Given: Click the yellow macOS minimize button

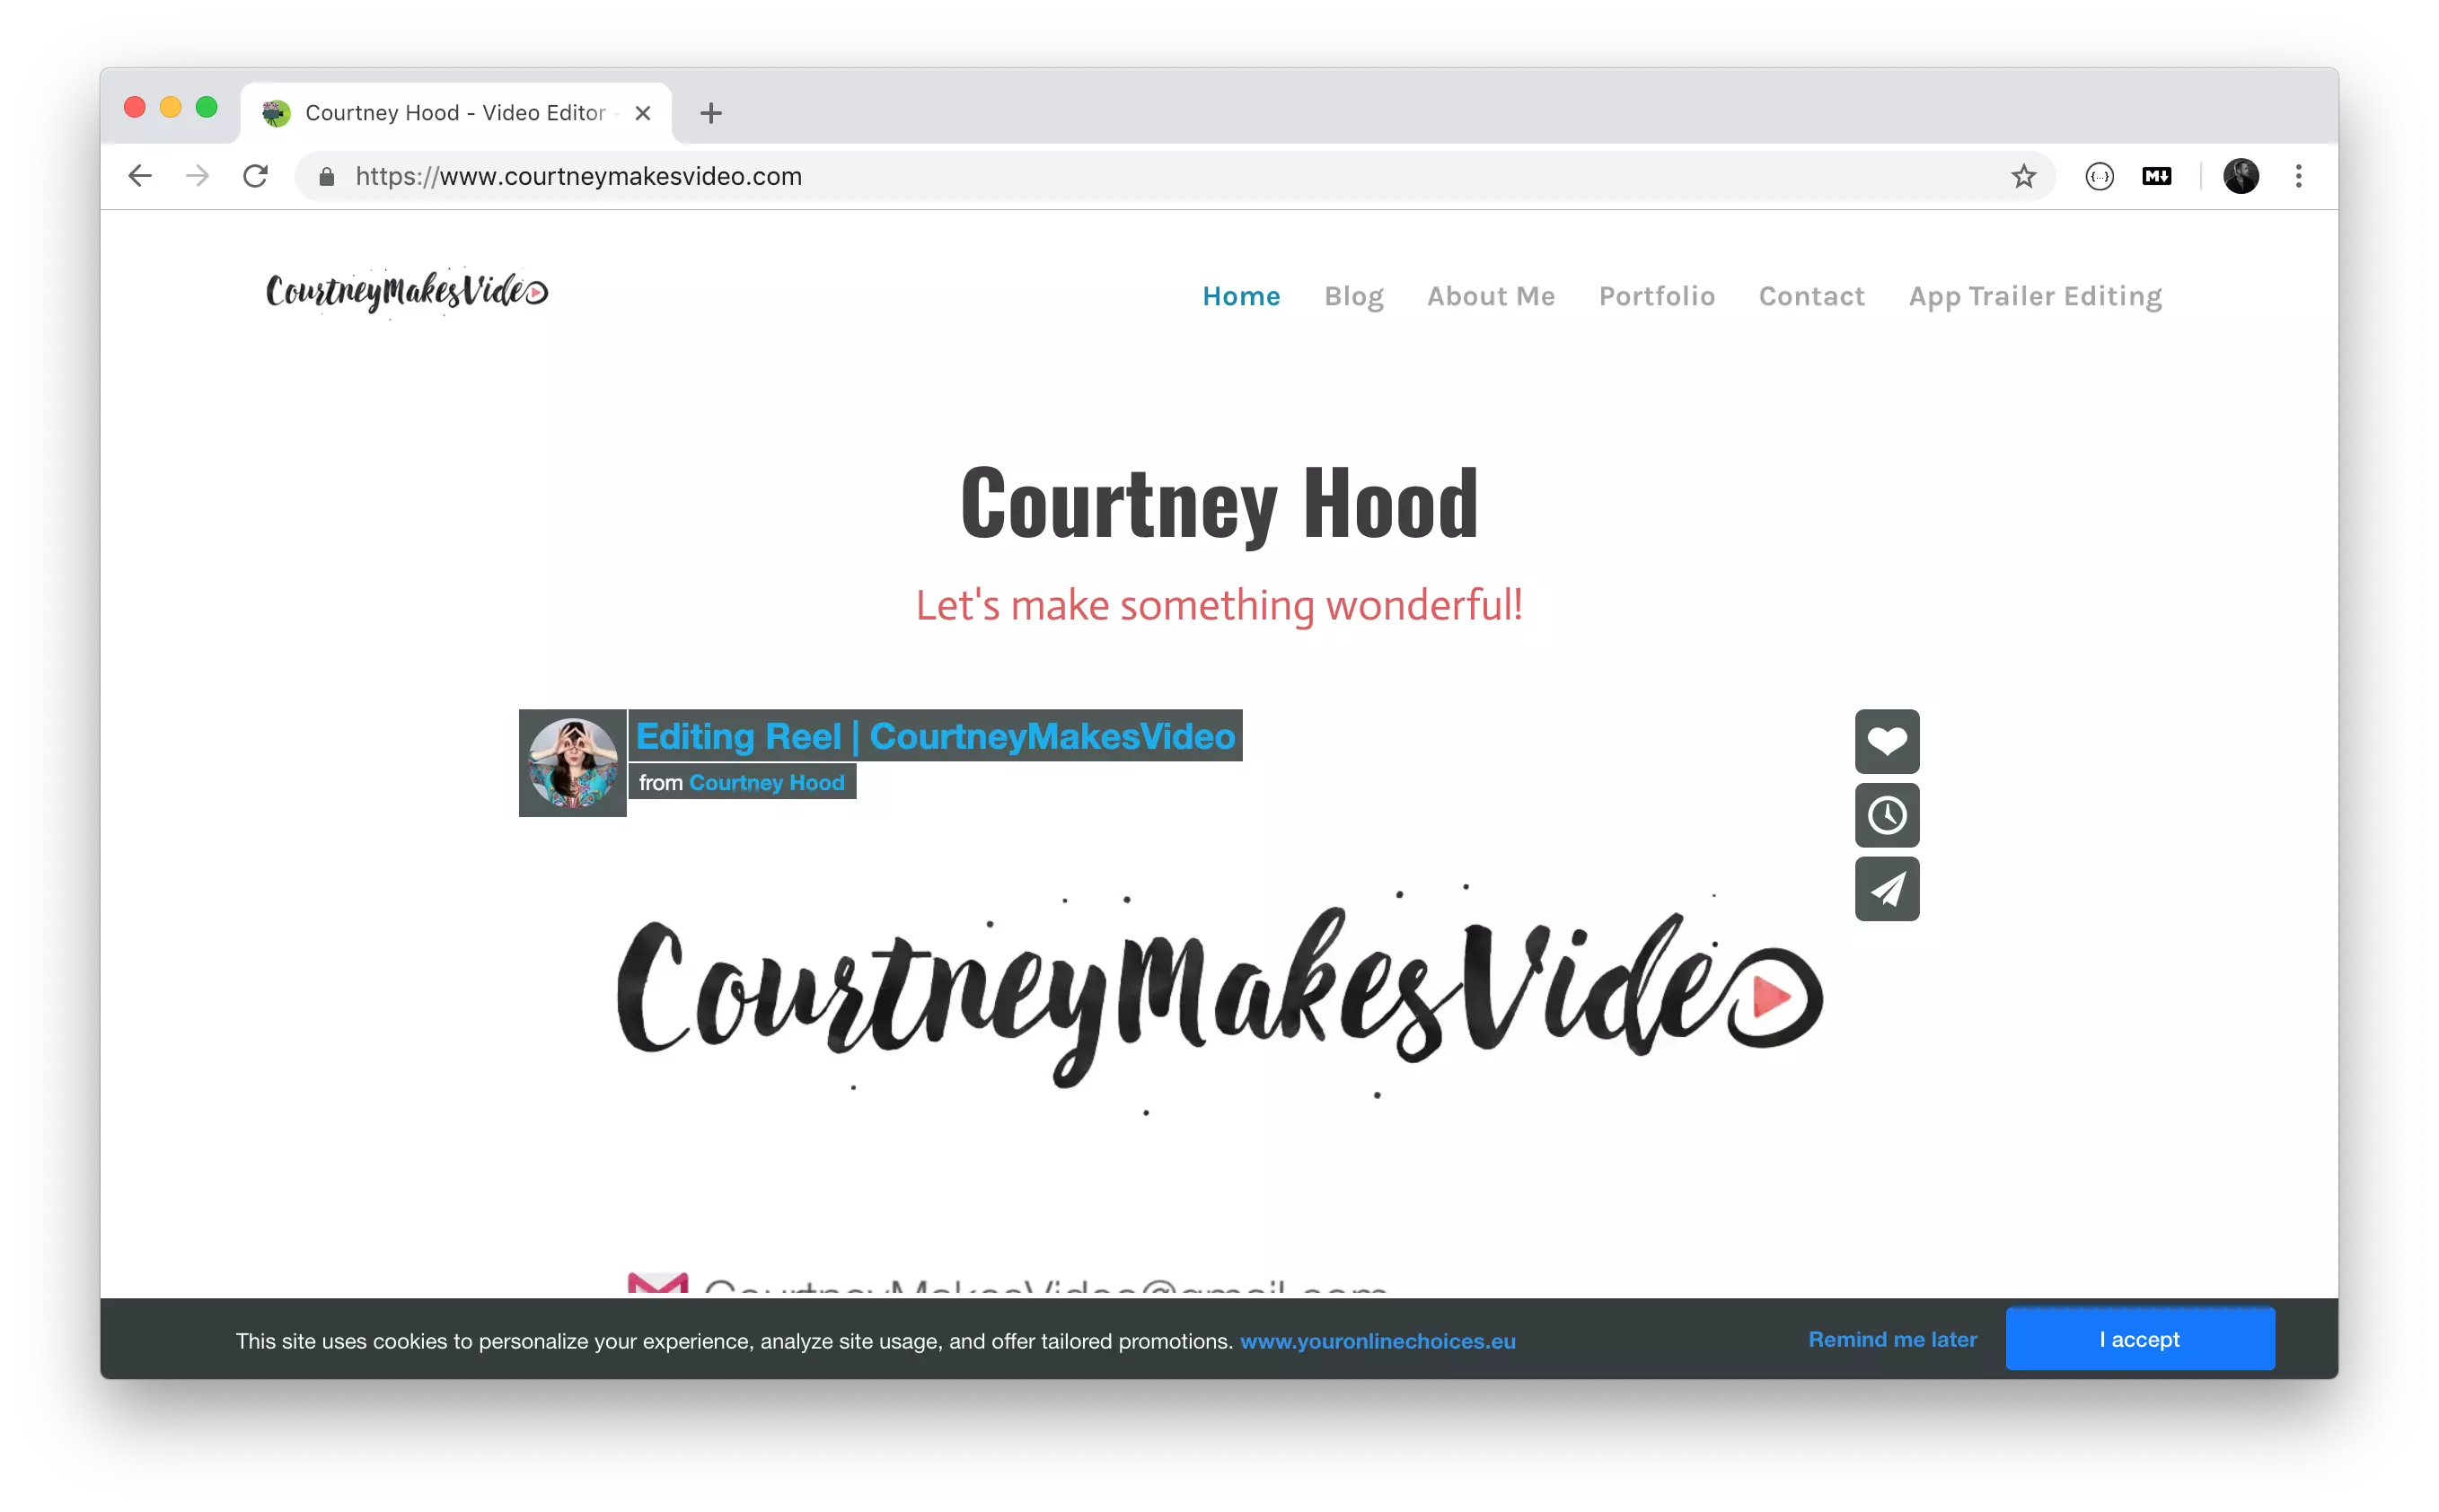Looking at the screenshot, I should click(x=170, y=108).
